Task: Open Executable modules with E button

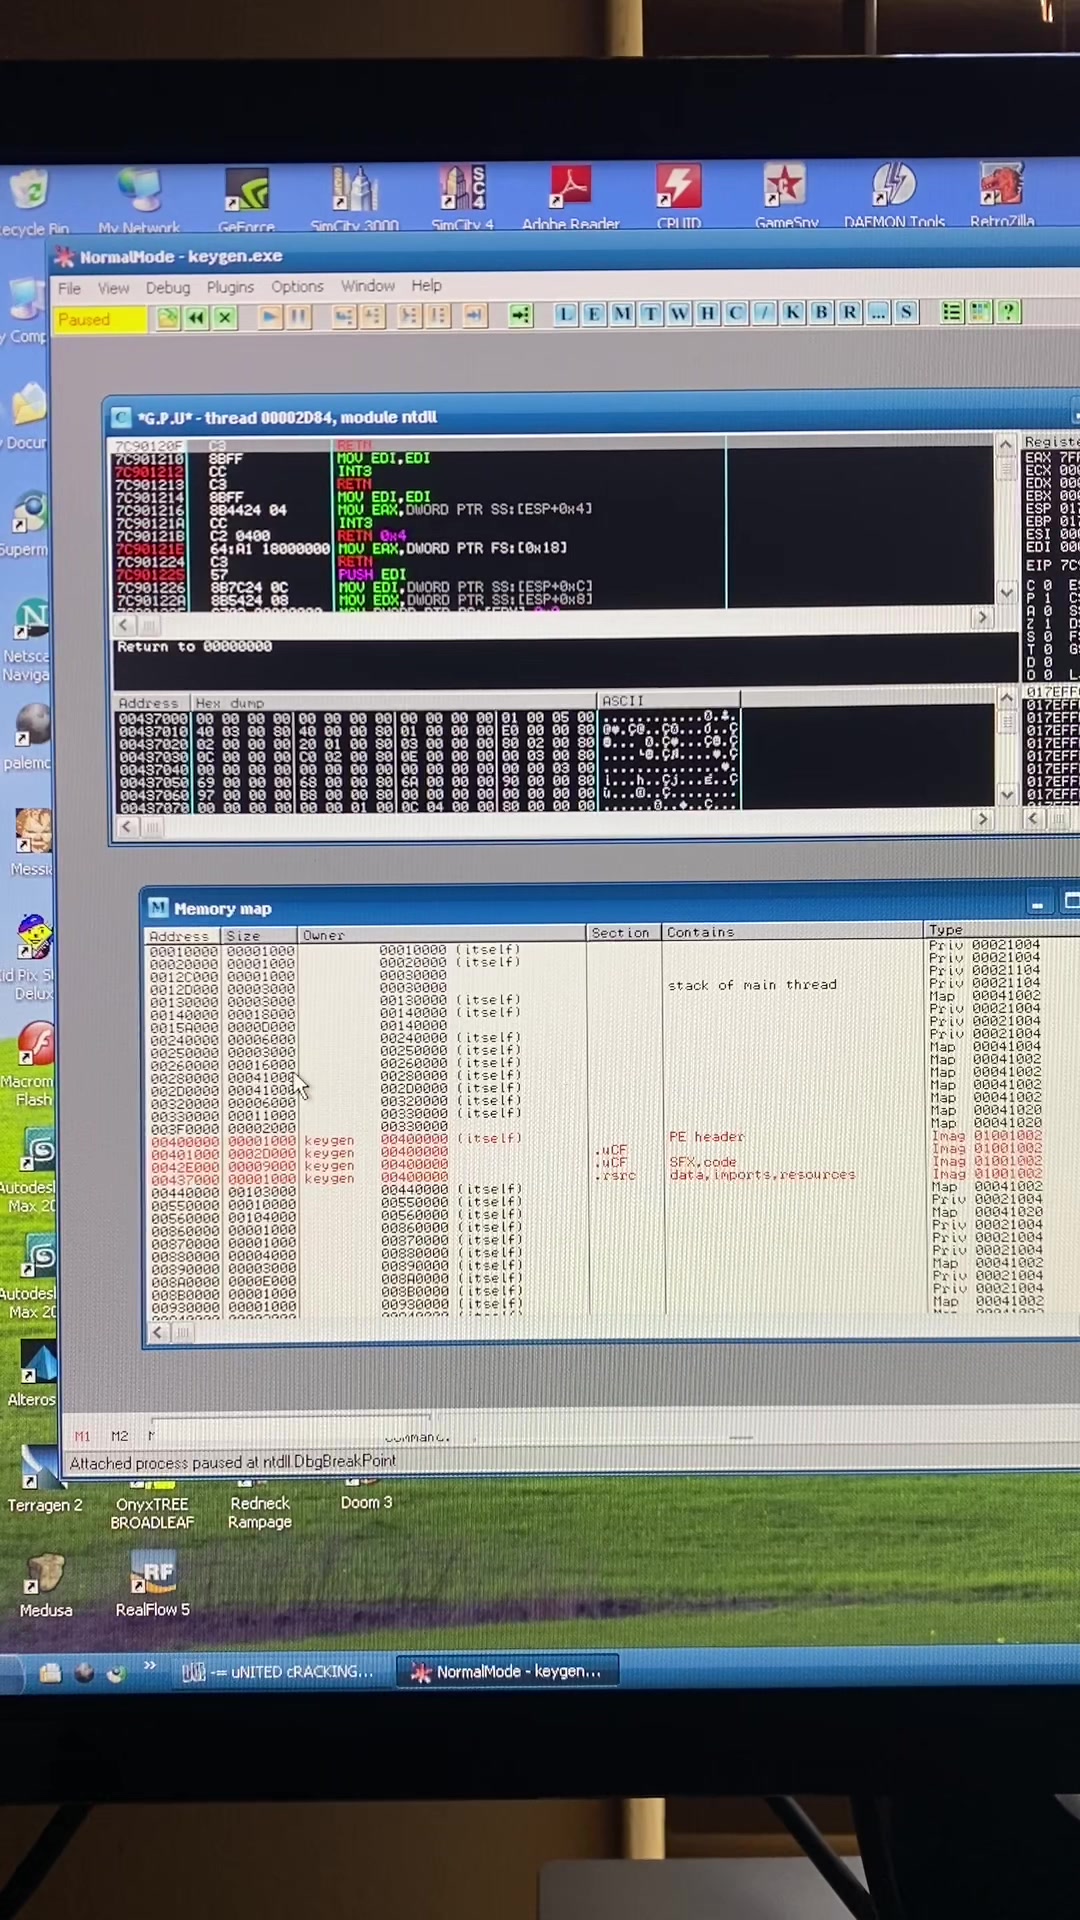Action: [x=593, y=314]
